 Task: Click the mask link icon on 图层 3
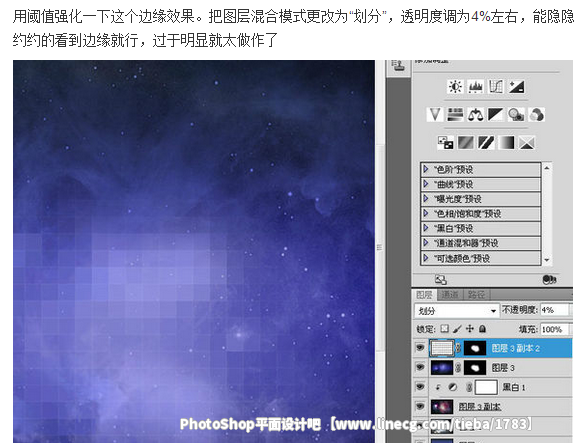tap(458, 368)
